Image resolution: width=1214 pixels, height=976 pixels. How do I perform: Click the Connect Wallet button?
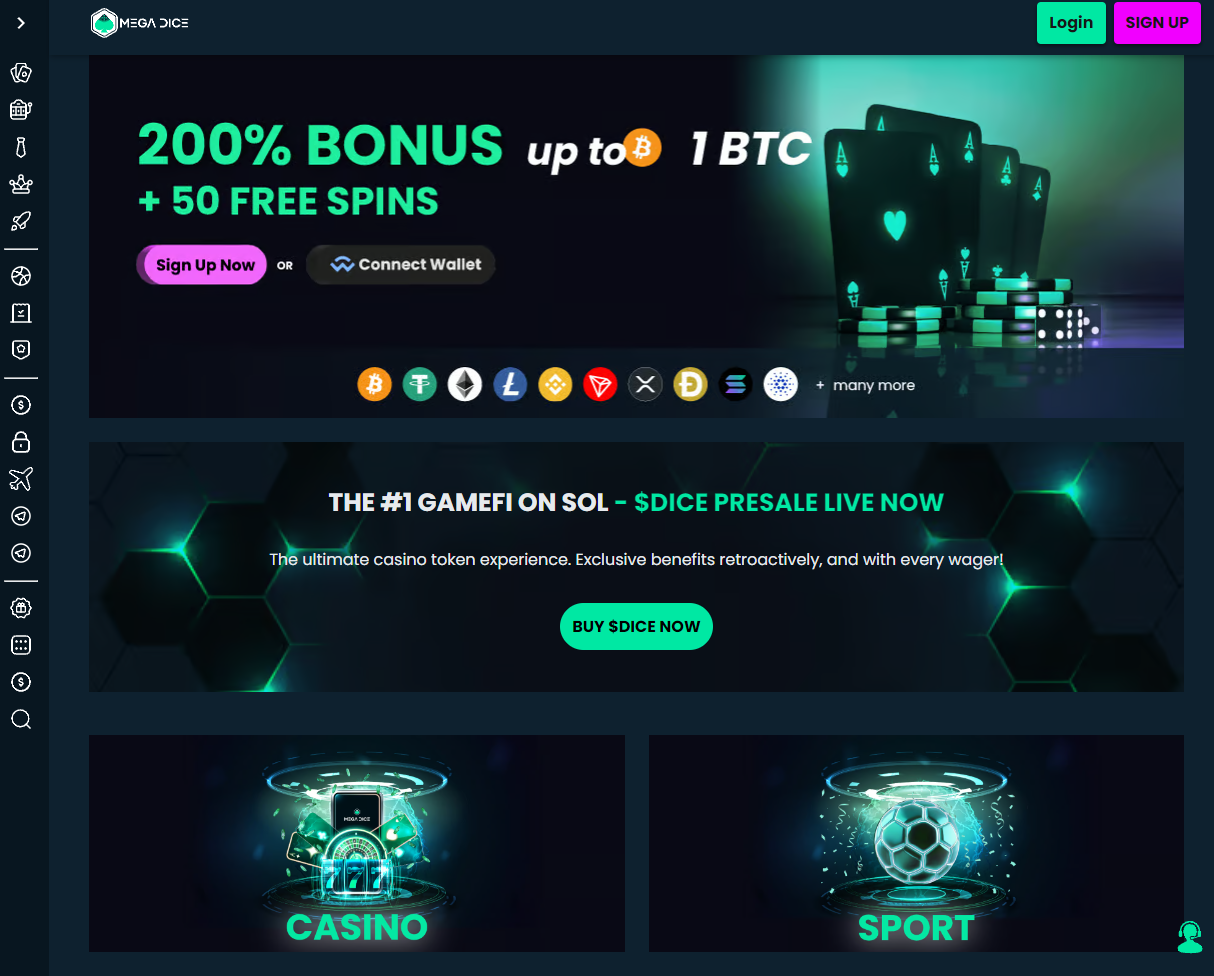coord(401,265)
